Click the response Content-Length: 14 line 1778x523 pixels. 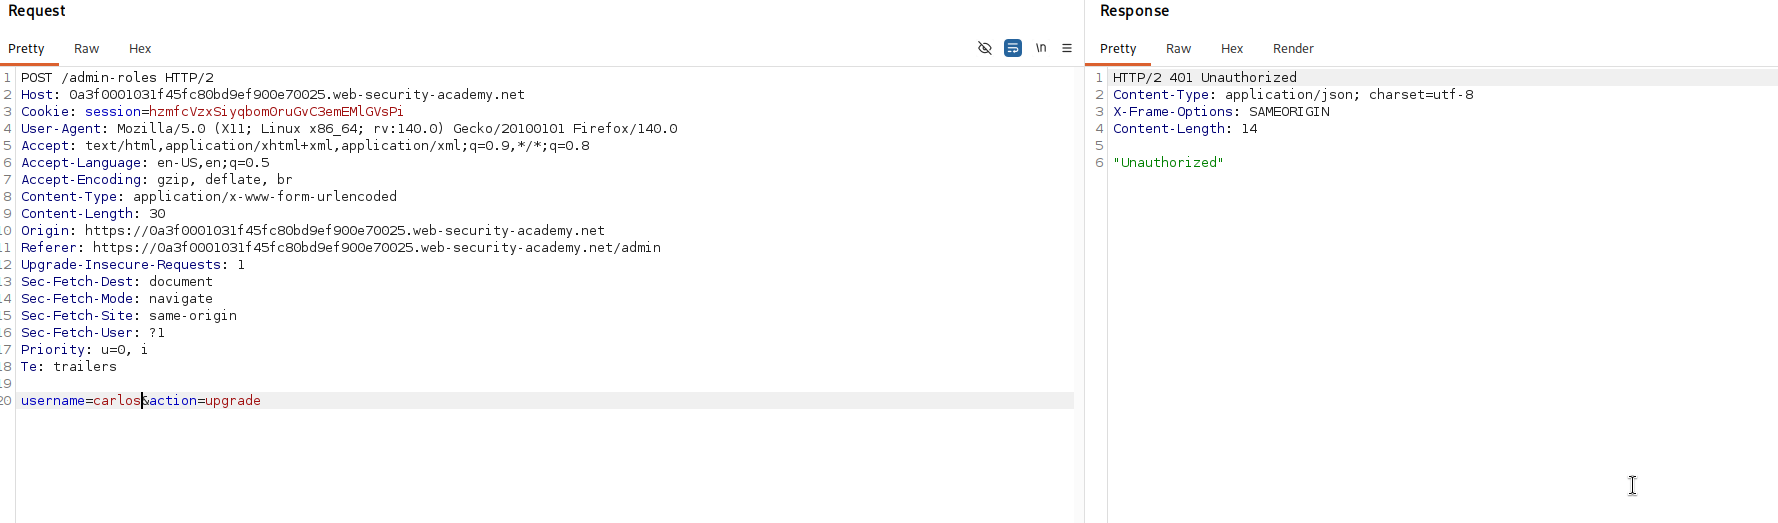click(x=1185, y=128)
